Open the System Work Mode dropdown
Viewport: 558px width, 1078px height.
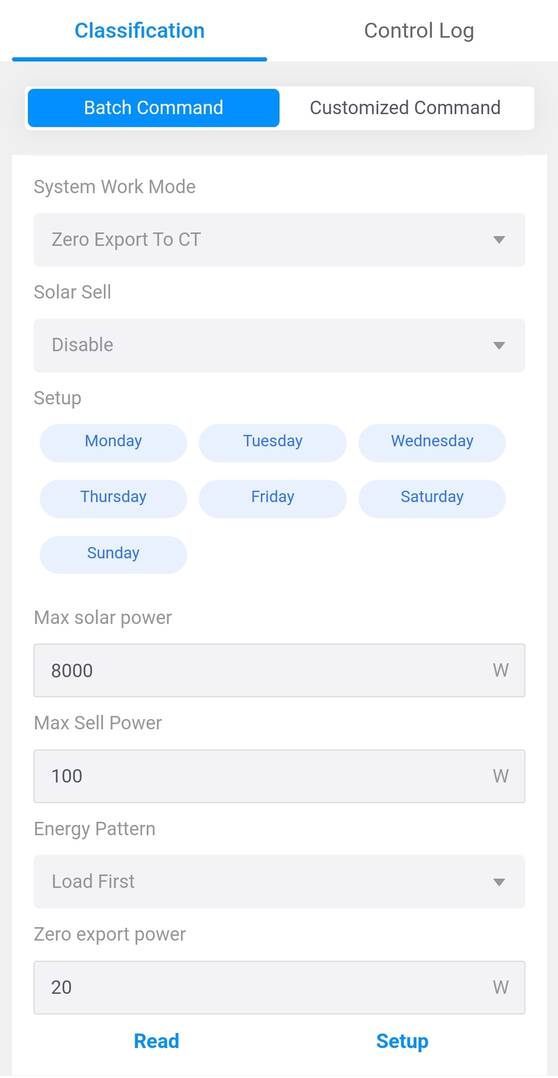point(279,240)
